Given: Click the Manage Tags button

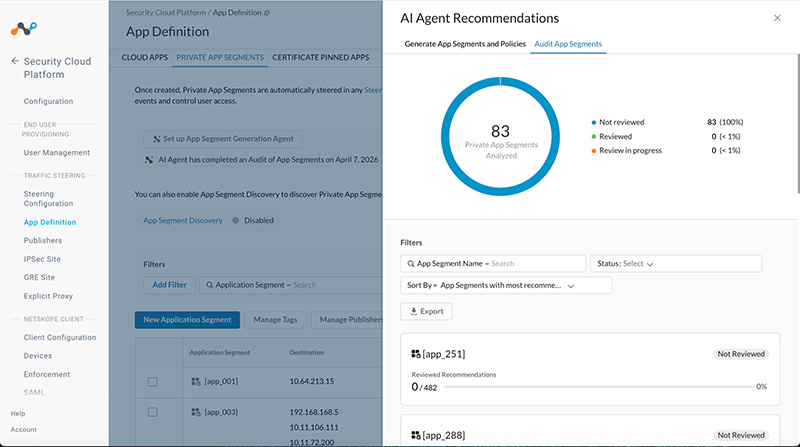Looking at the screenshot, I should (x=275, y=319).
